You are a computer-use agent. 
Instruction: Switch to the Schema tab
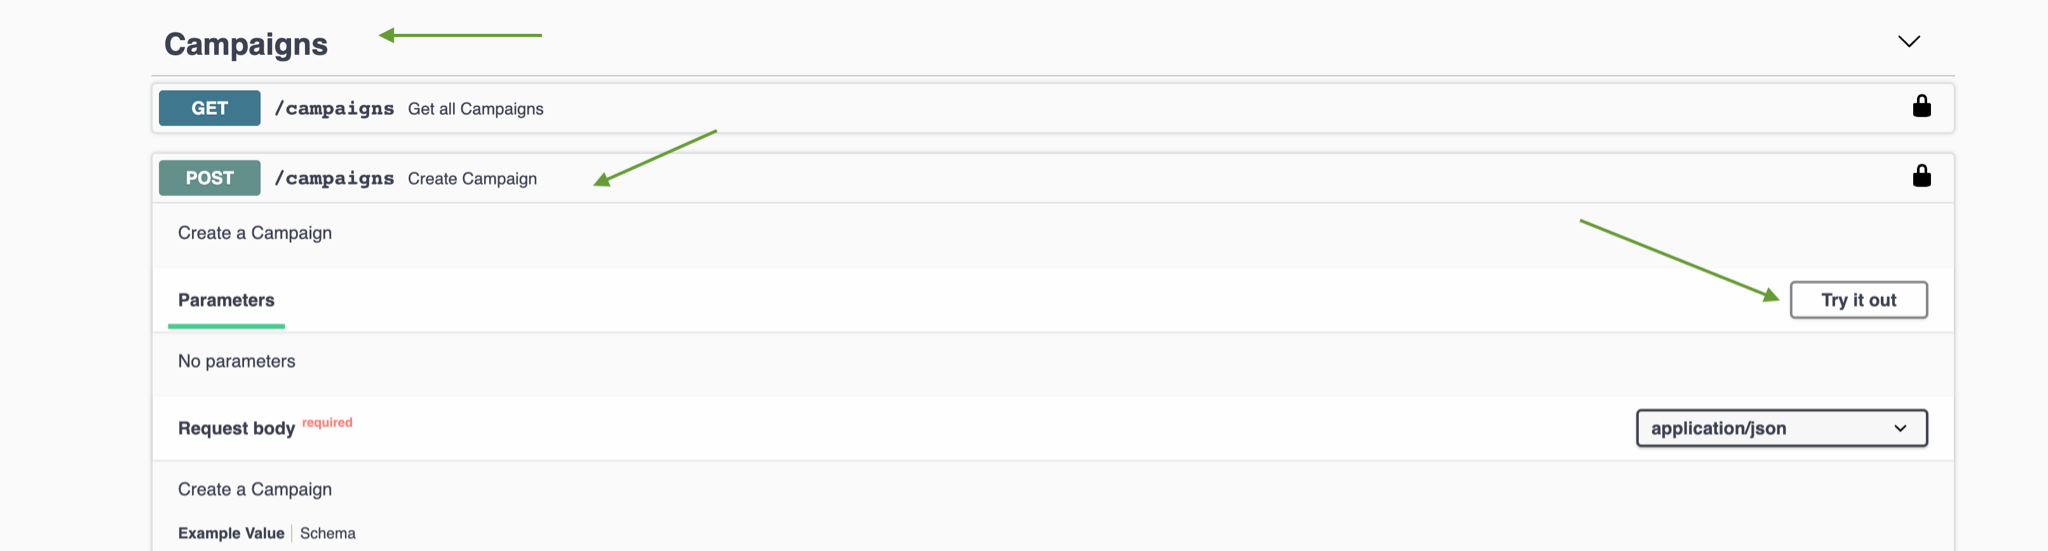coord(328,533)
